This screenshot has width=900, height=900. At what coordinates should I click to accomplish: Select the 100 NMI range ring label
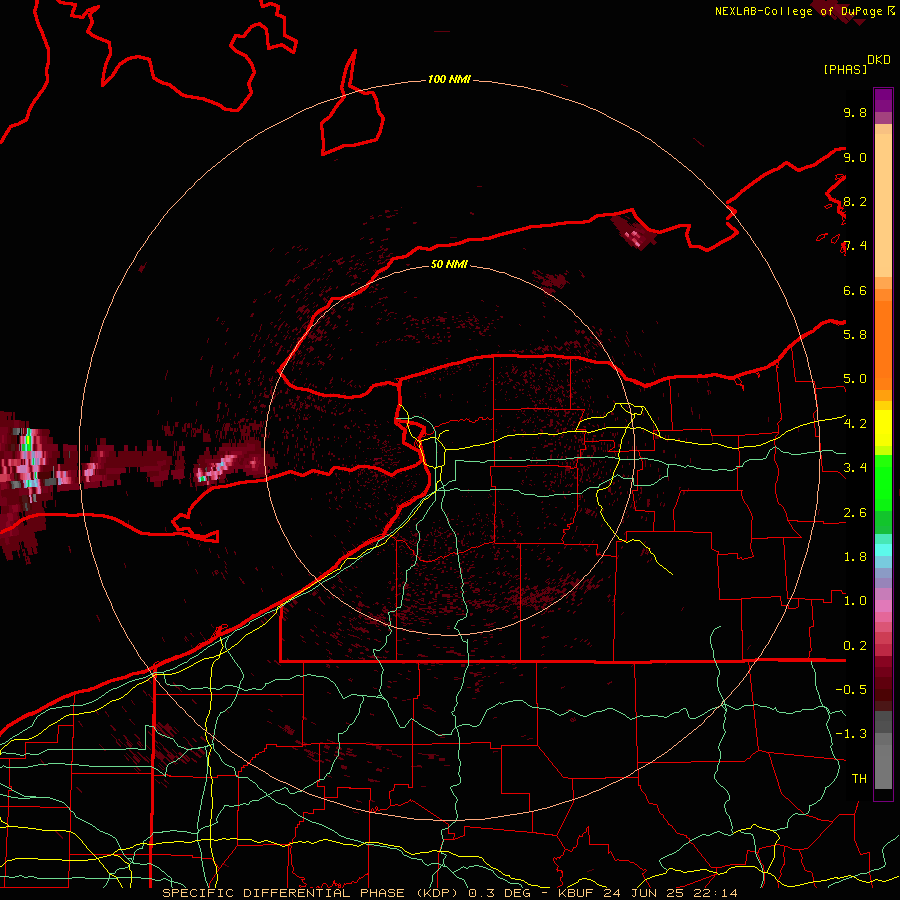point(449,79)
